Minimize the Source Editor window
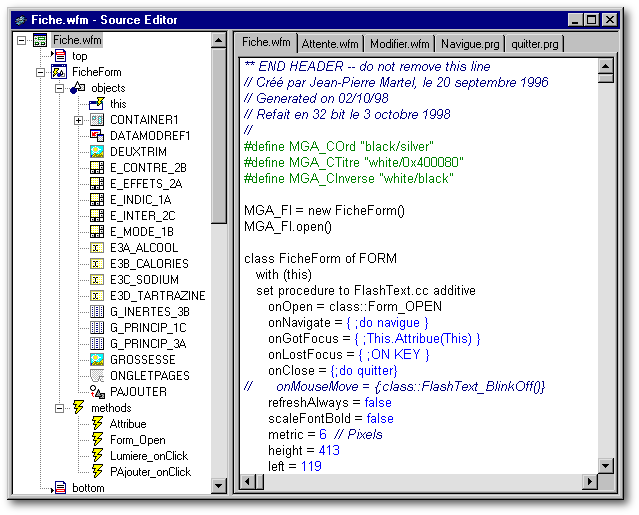Viewport: 639px width, 515px height. [575, 20]
